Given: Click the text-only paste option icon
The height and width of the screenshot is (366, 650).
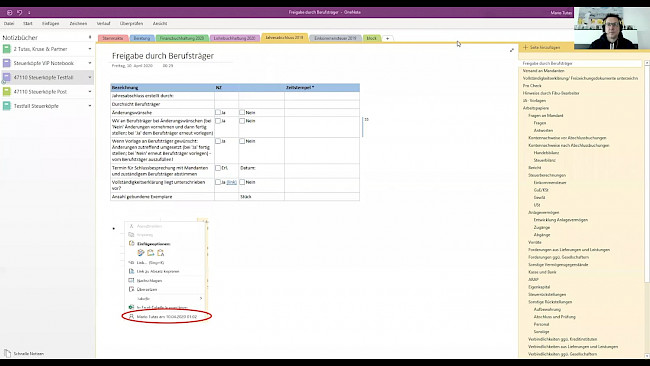Looking at the screenshot, I should click(160, 253).
